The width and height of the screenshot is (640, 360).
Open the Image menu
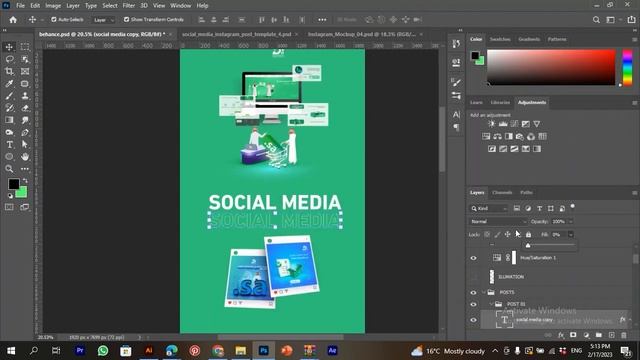(x=53, y=6)
